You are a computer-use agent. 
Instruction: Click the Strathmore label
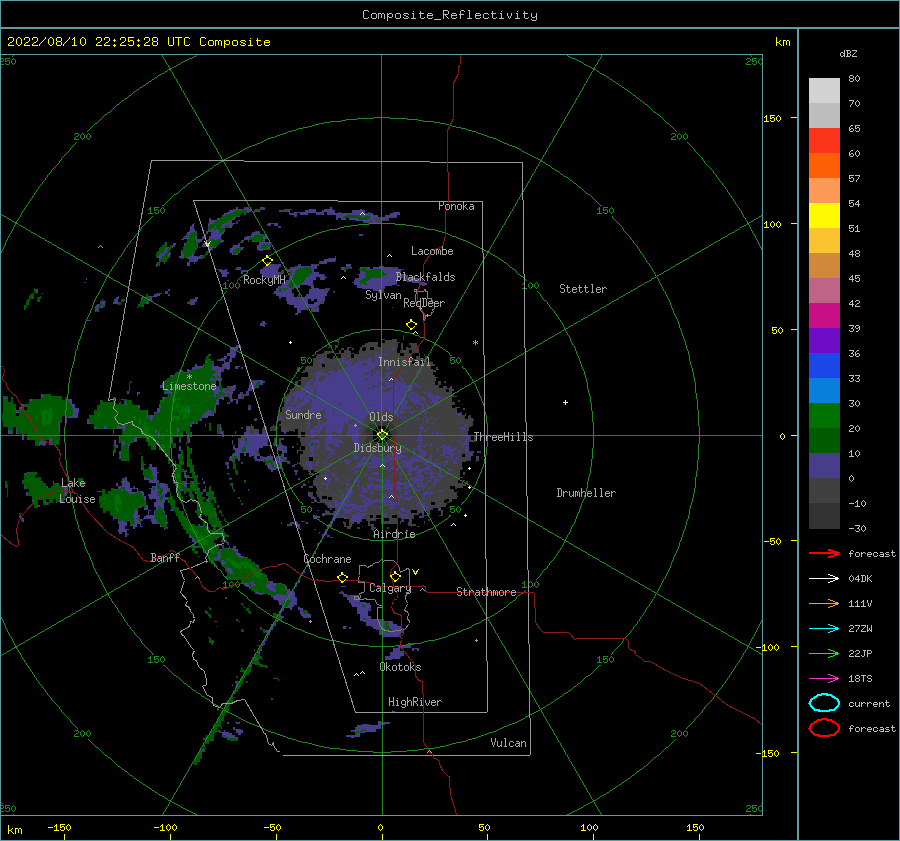tap(486, 592)
